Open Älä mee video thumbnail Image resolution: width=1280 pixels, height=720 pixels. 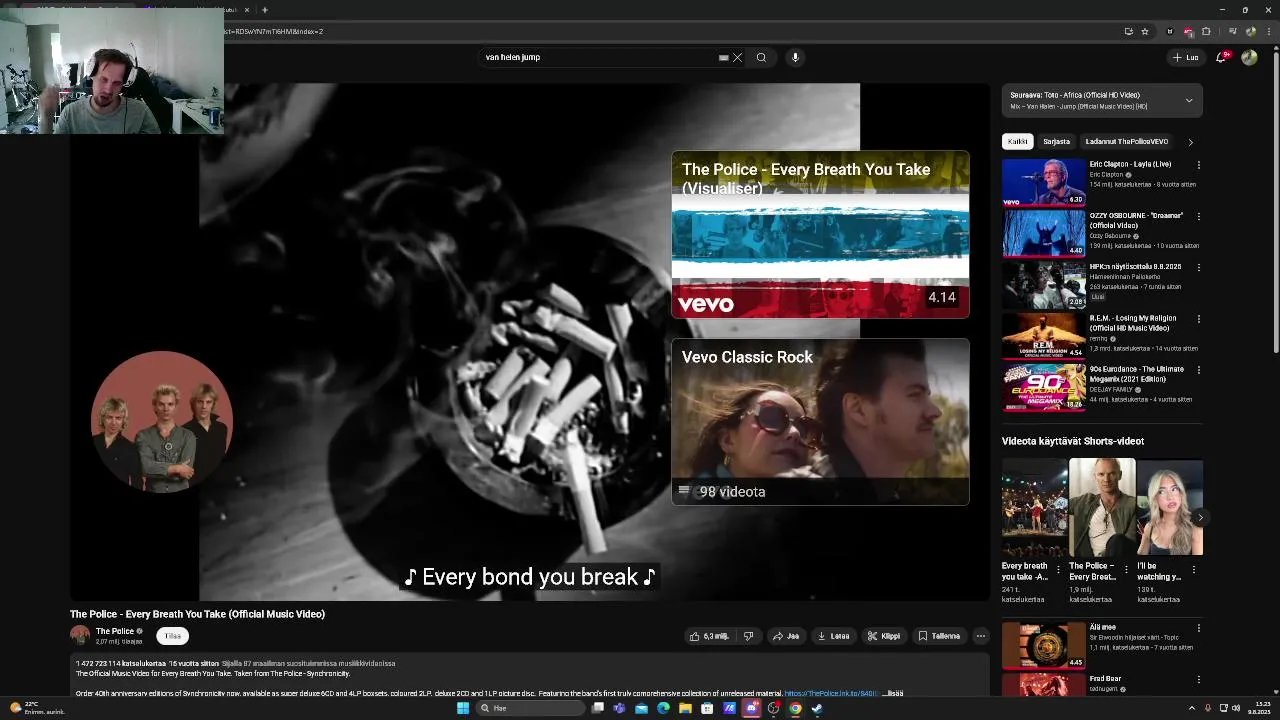click(1044, 646)
